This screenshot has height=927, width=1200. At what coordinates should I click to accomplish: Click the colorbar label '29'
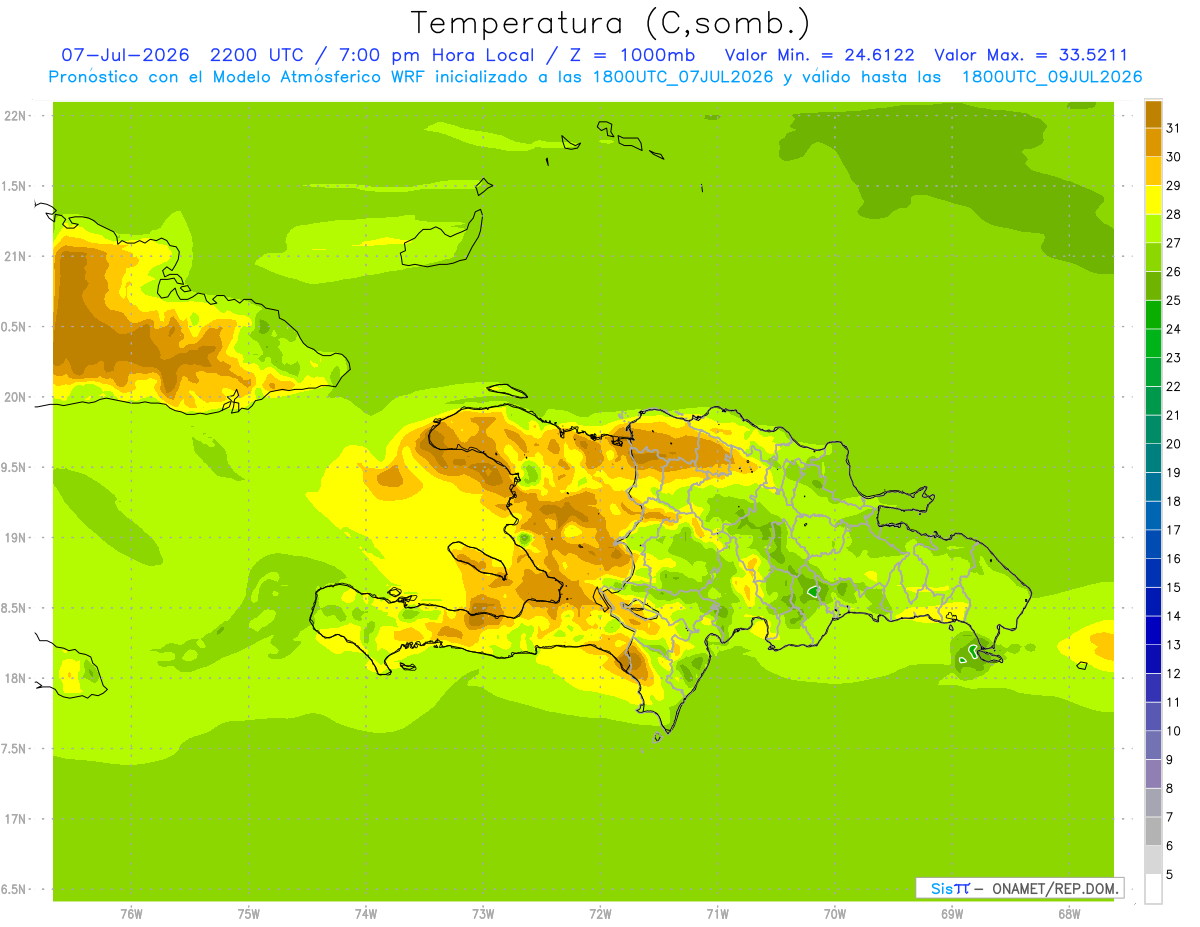(1174, 186)
